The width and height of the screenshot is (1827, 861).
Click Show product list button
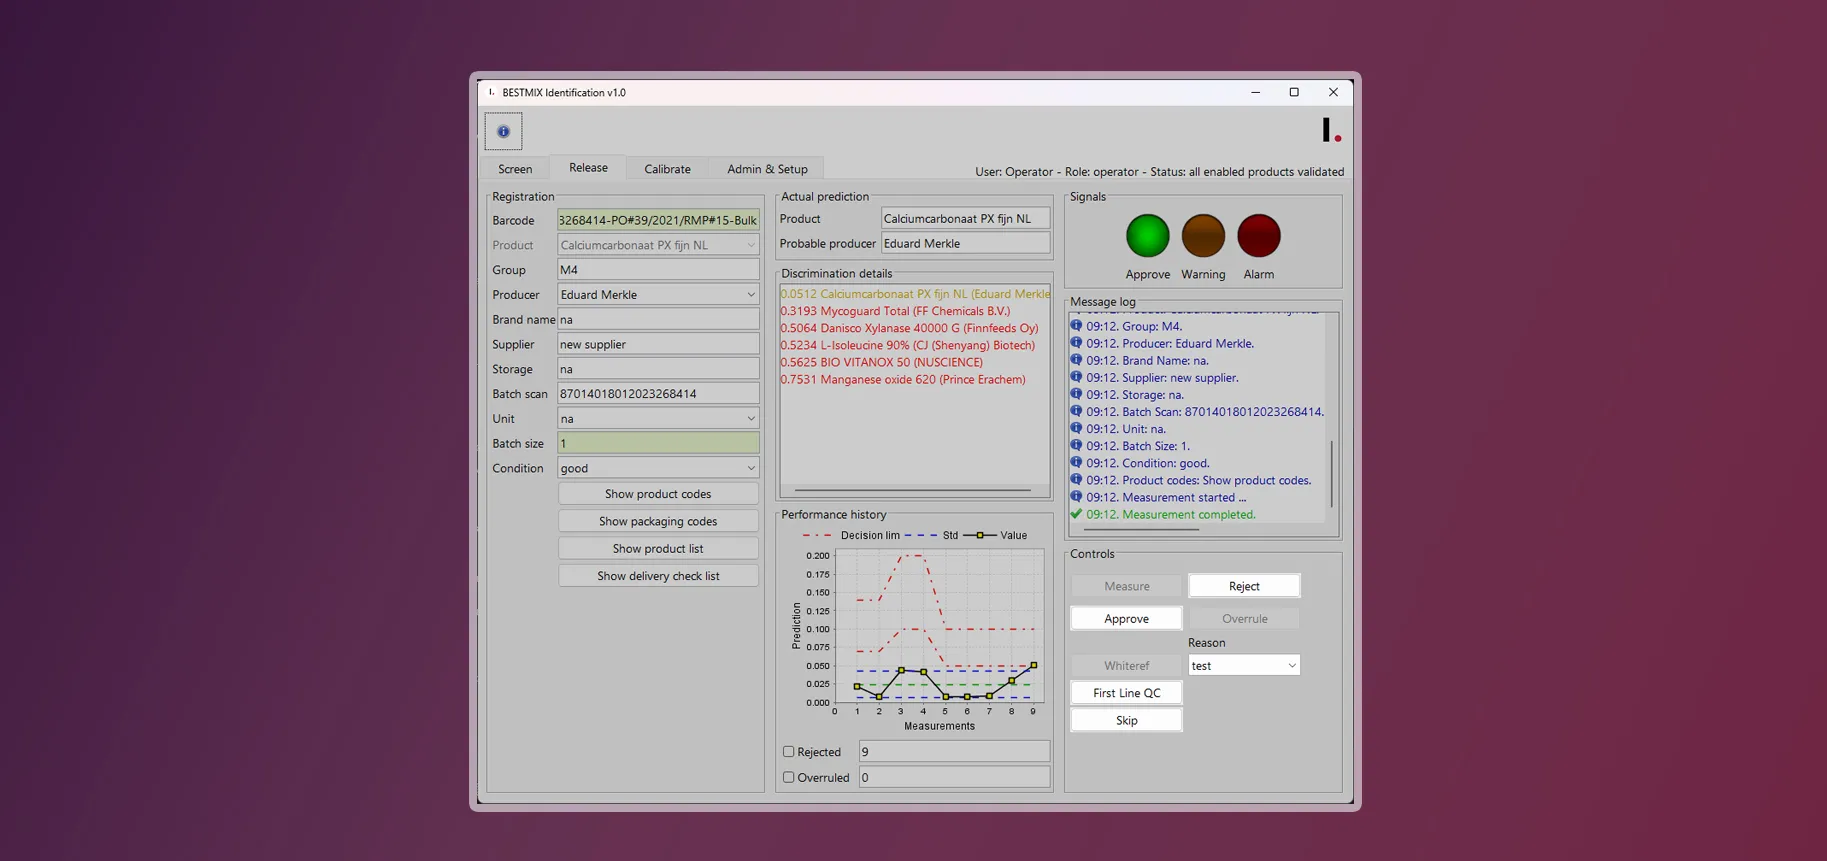point(658,549)
